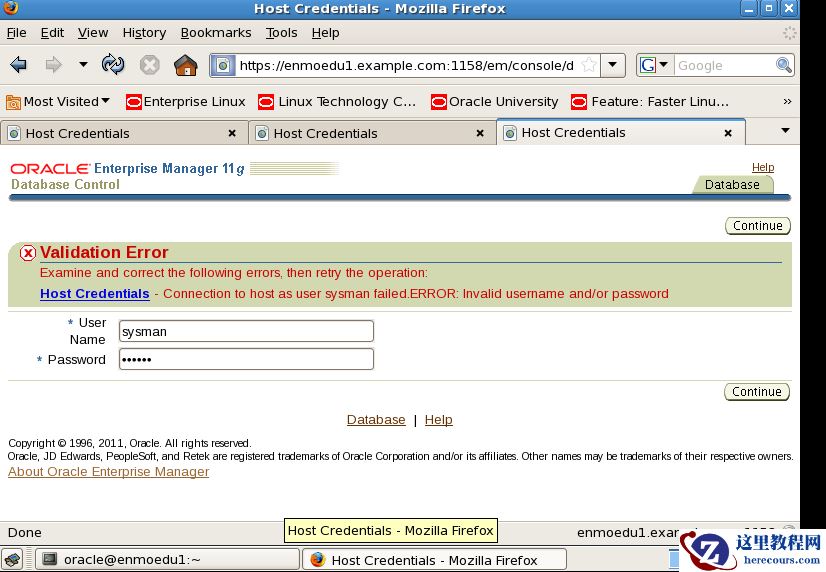Click the site identity icon in address bar

(223, 66)
